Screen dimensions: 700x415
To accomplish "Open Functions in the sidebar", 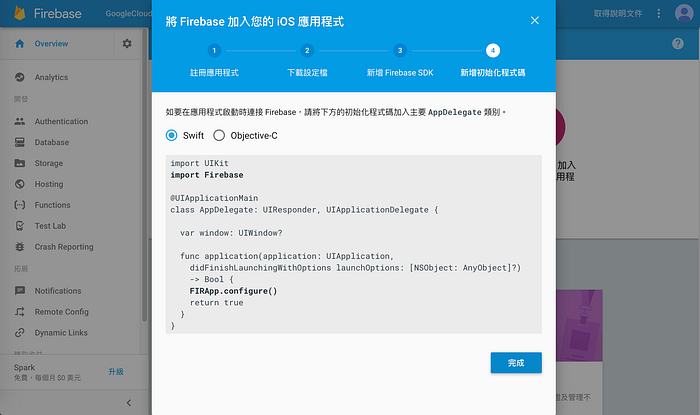I will (52, 205).
